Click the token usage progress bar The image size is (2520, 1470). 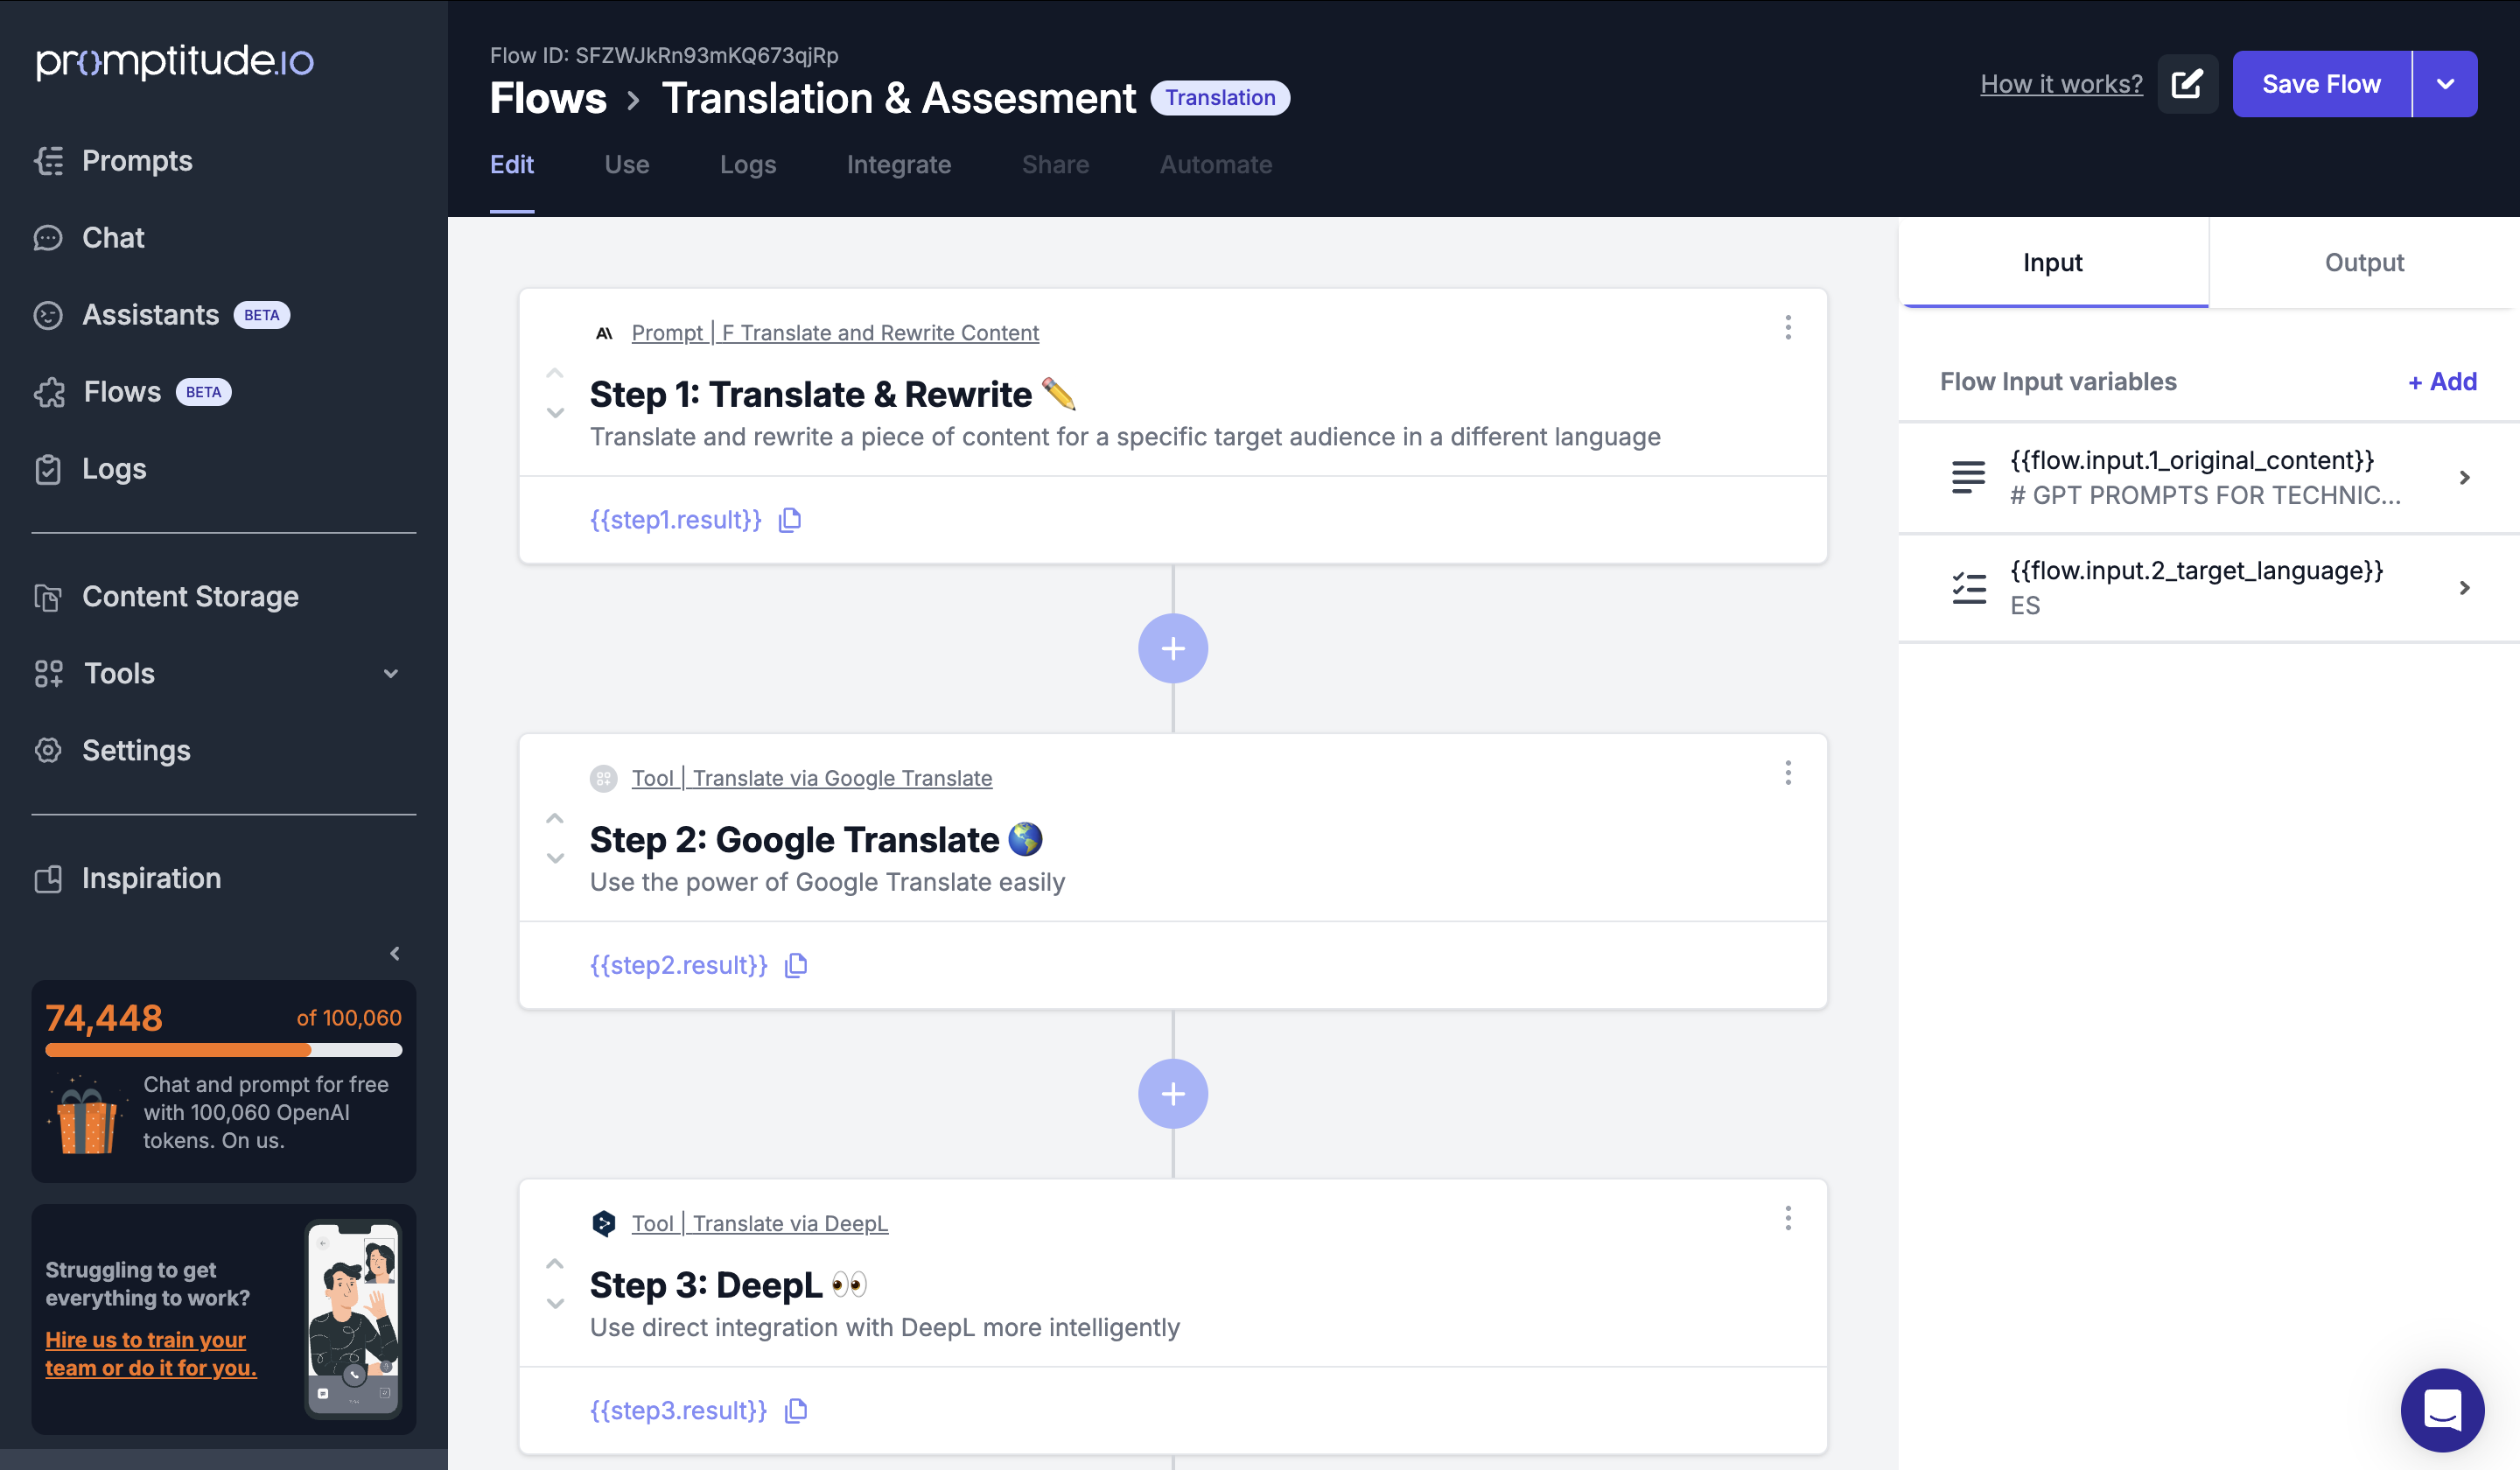tap(224, 1050)
